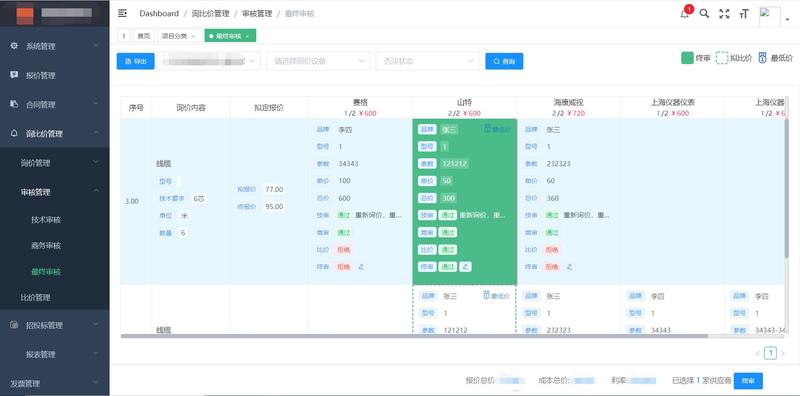Go to pagination page 1
Image resolution: width=800 pixels, height=396 pixels.
pyautogui.click(x=770, y=353)
